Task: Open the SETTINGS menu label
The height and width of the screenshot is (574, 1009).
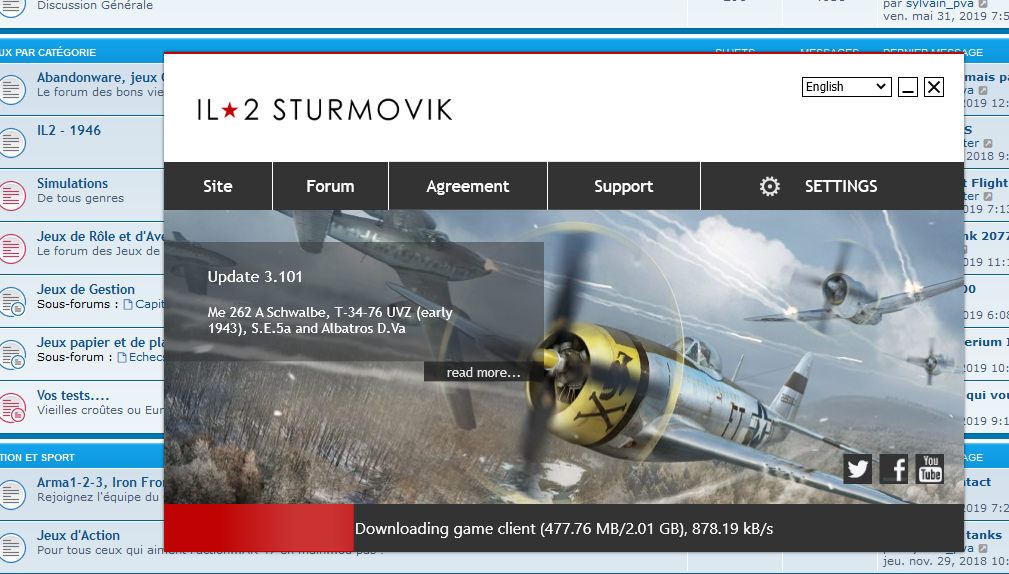Action: coord(840,186)
